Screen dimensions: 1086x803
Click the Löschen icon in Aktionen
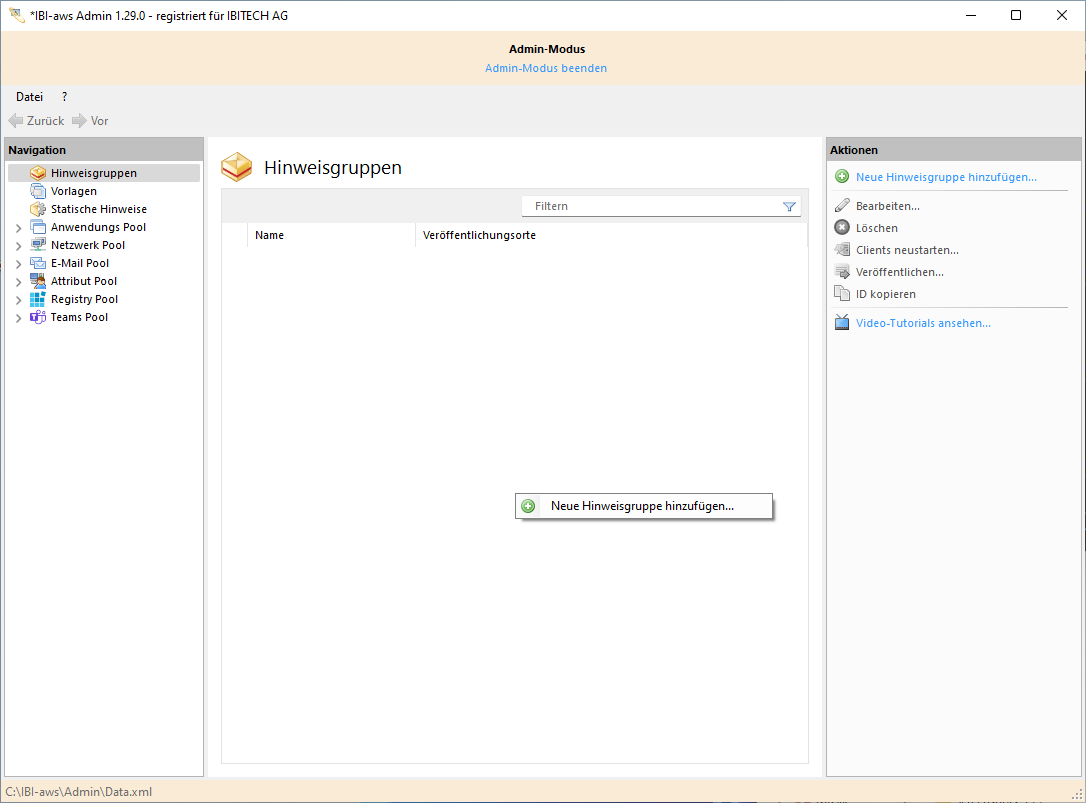(x=842, y=228)
